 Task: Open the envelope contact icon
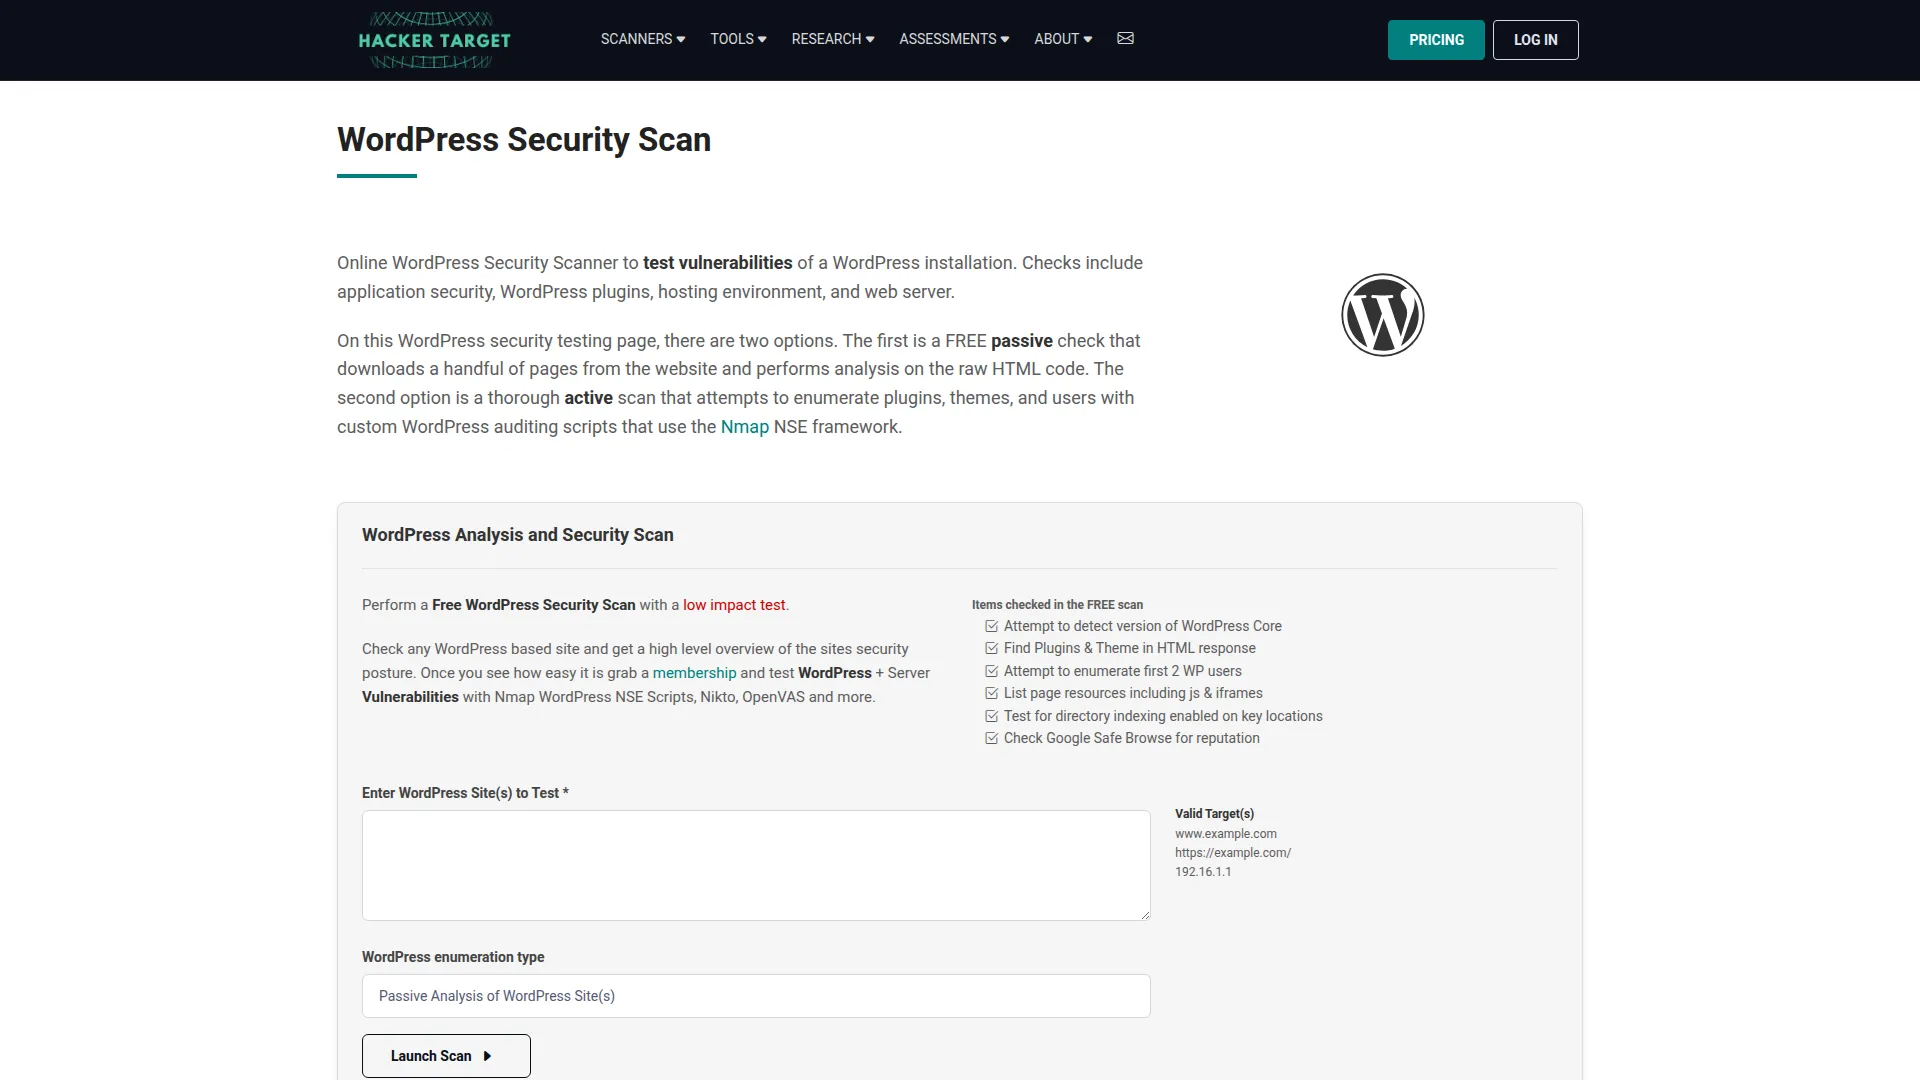pos(1125,39)
